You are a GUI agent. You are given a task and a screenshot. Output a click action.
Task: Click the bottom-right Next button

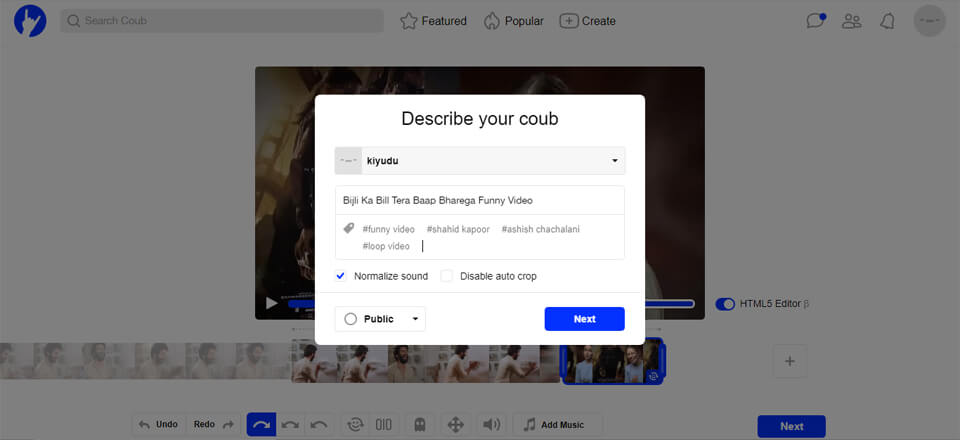(x=792, y=427)
